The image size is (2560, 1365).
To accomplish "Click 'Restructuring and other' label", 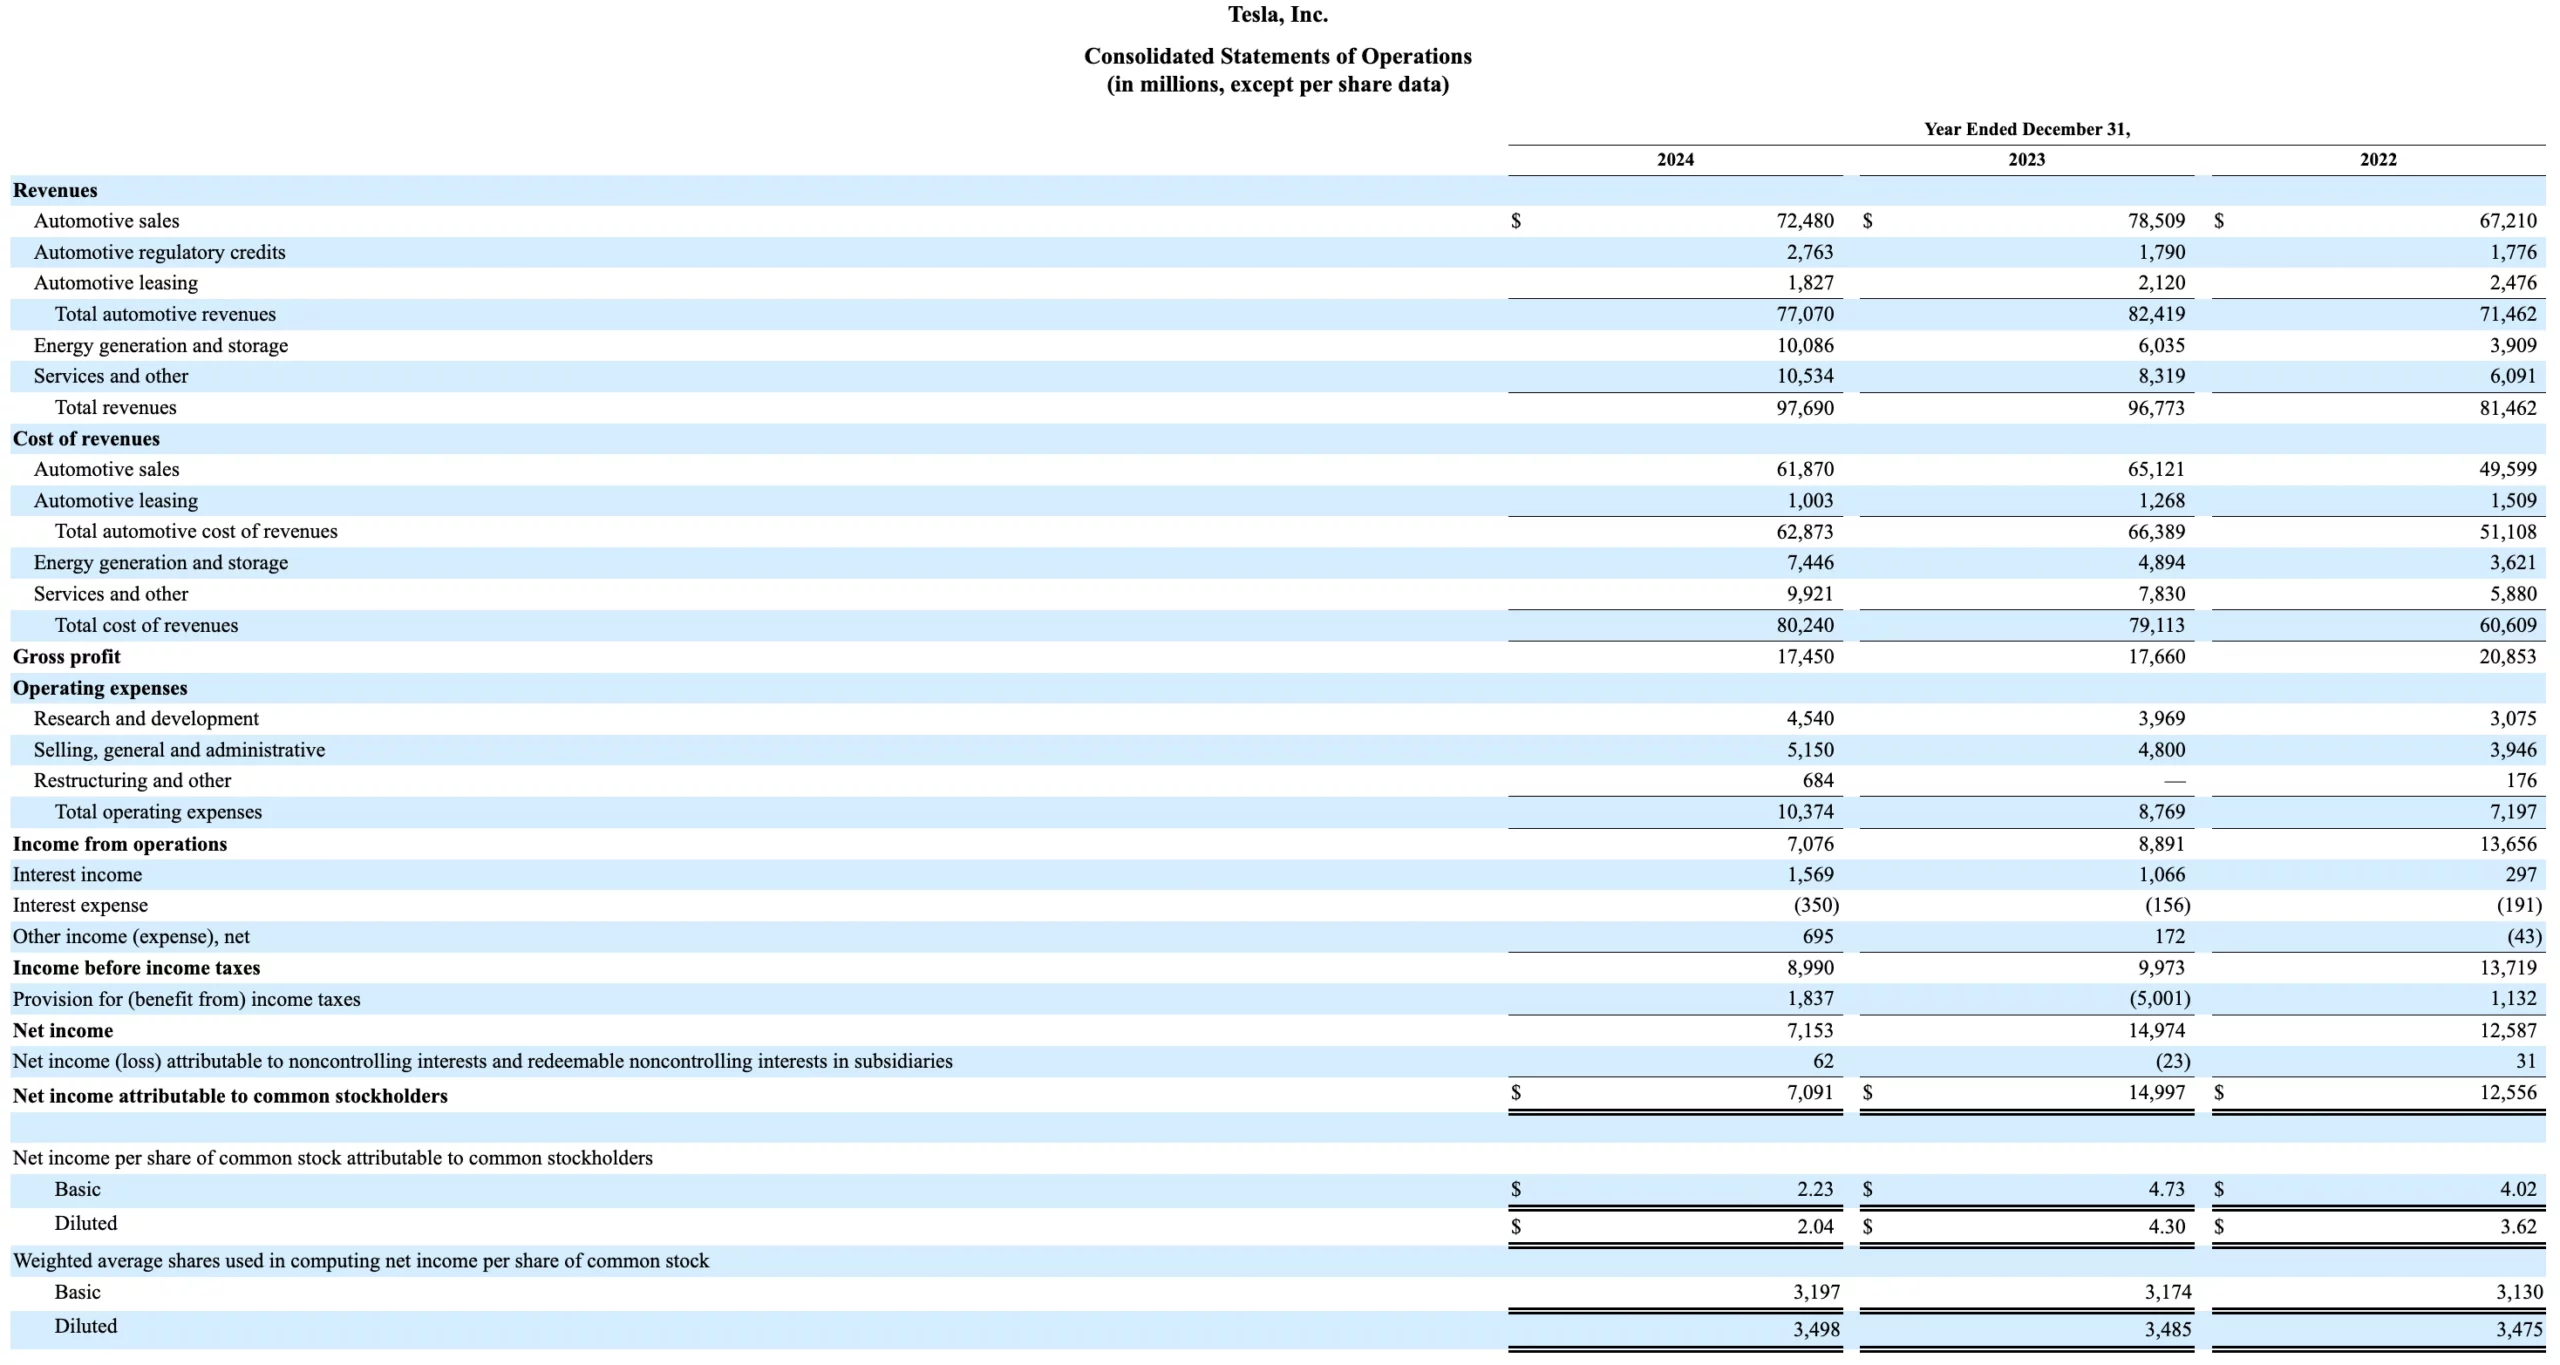I will tap(132, 780).
